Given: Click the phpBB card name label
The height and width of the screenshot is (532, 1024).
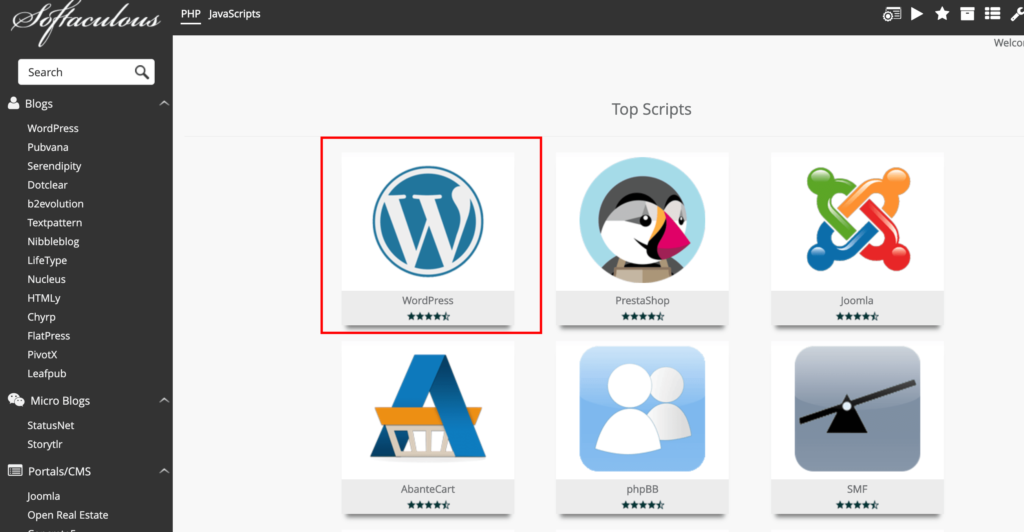Looking at the screenshot, I should point(642,489).
